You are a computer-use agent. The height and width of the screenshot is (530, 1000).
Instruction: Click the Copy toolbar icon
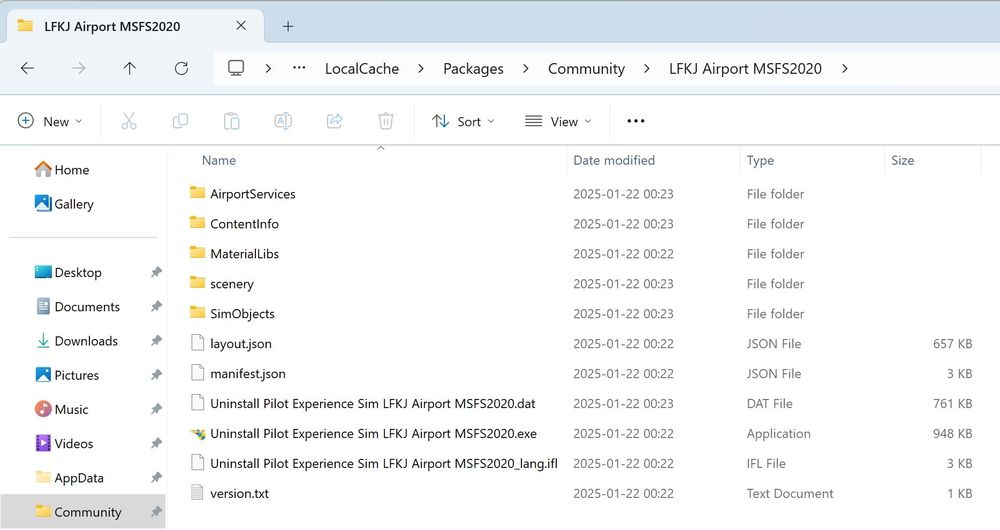pyautogui.click(x=180, y=121)
